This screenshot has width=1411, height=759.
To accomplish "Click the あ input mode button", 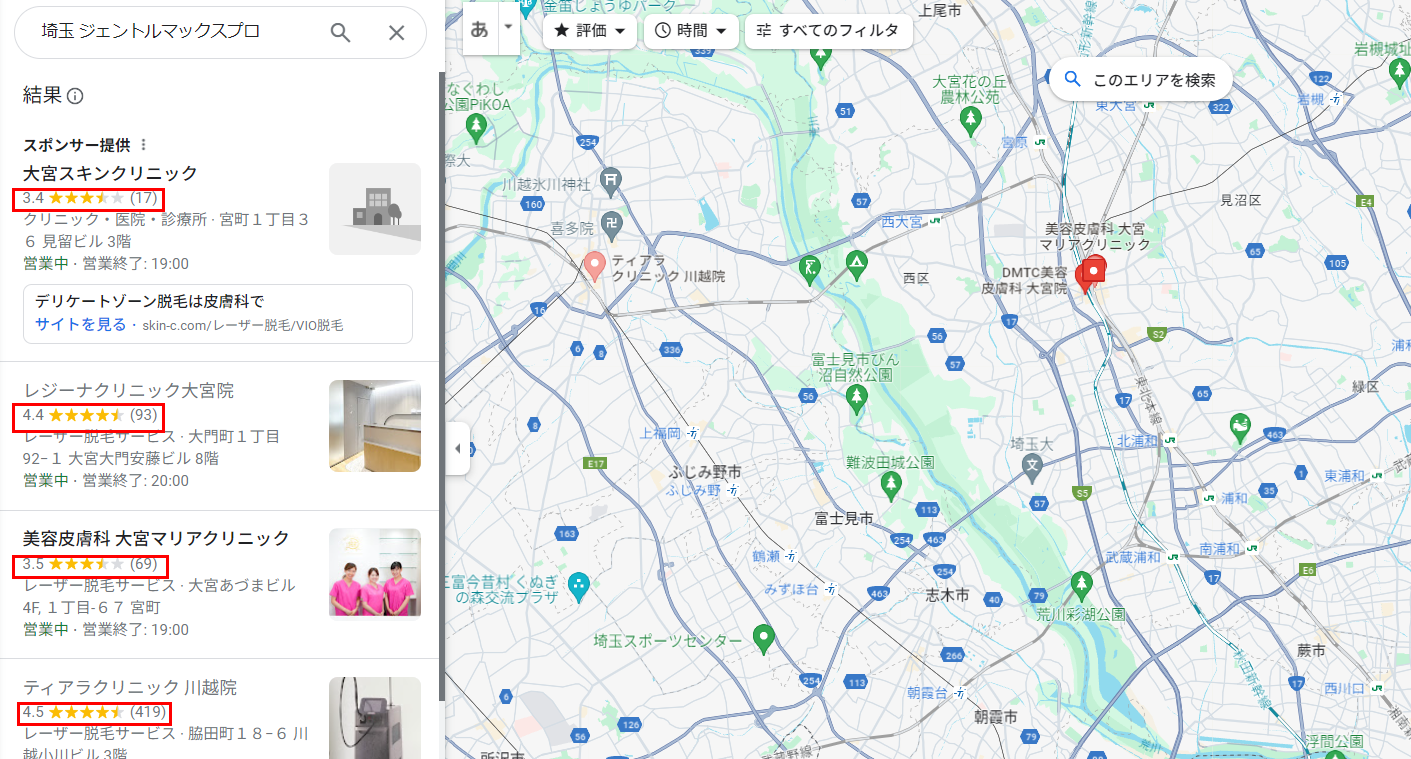I will [x=480, y=29].
